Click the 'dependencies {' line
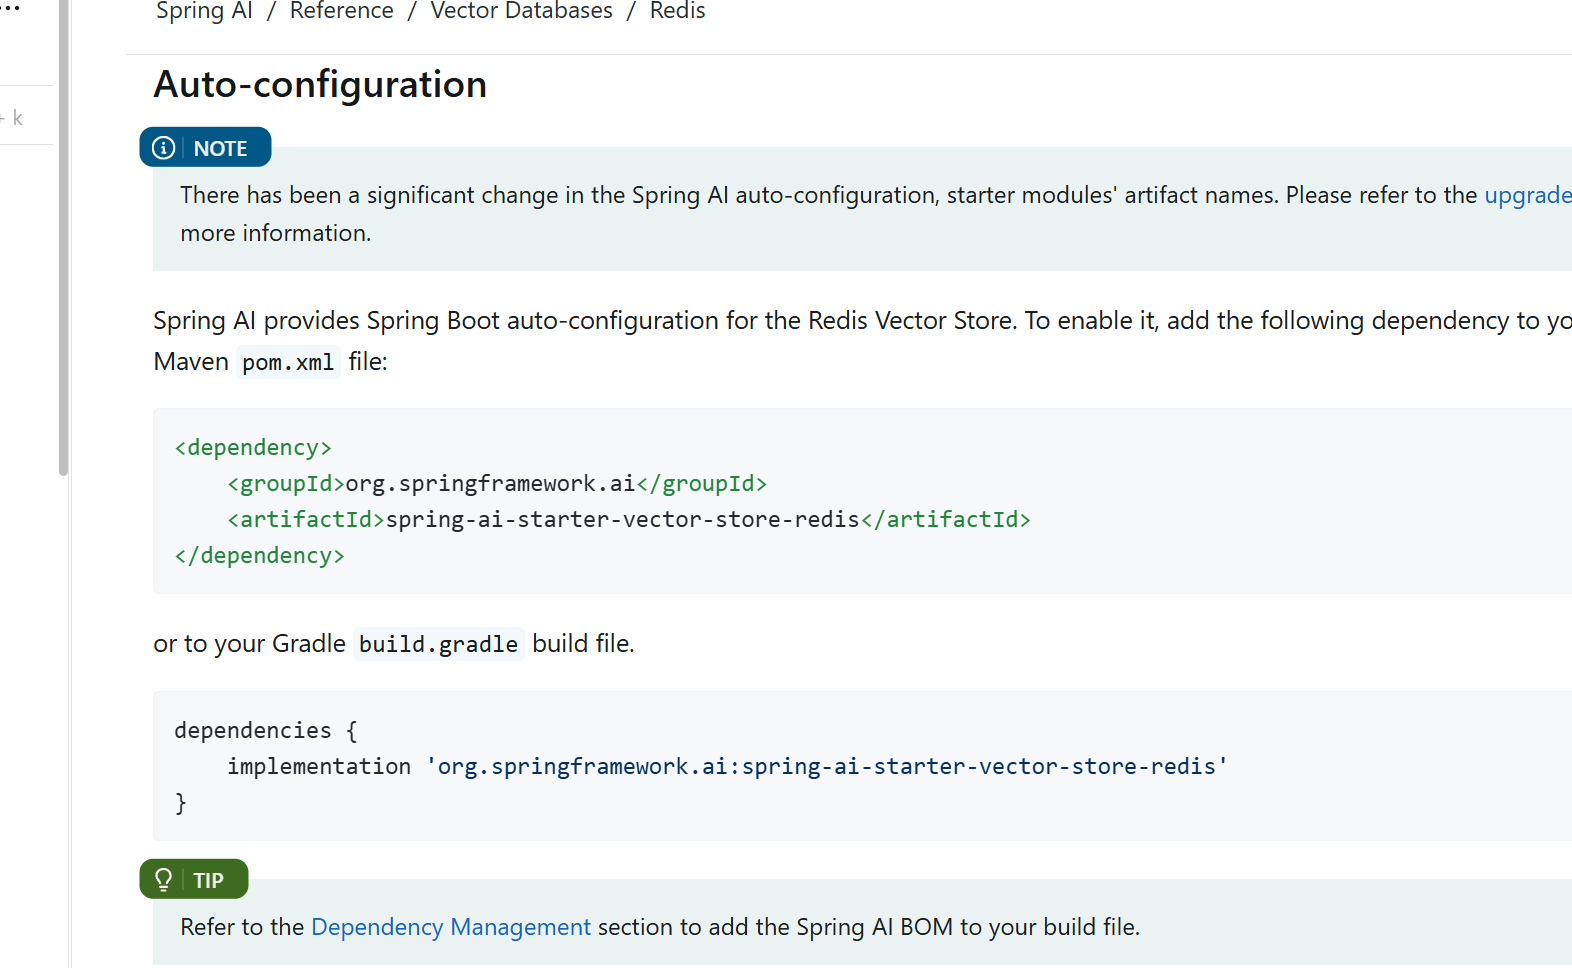The width and height of the screenshot is (1572, 968). pyautogui.click(x=266, y=731)
